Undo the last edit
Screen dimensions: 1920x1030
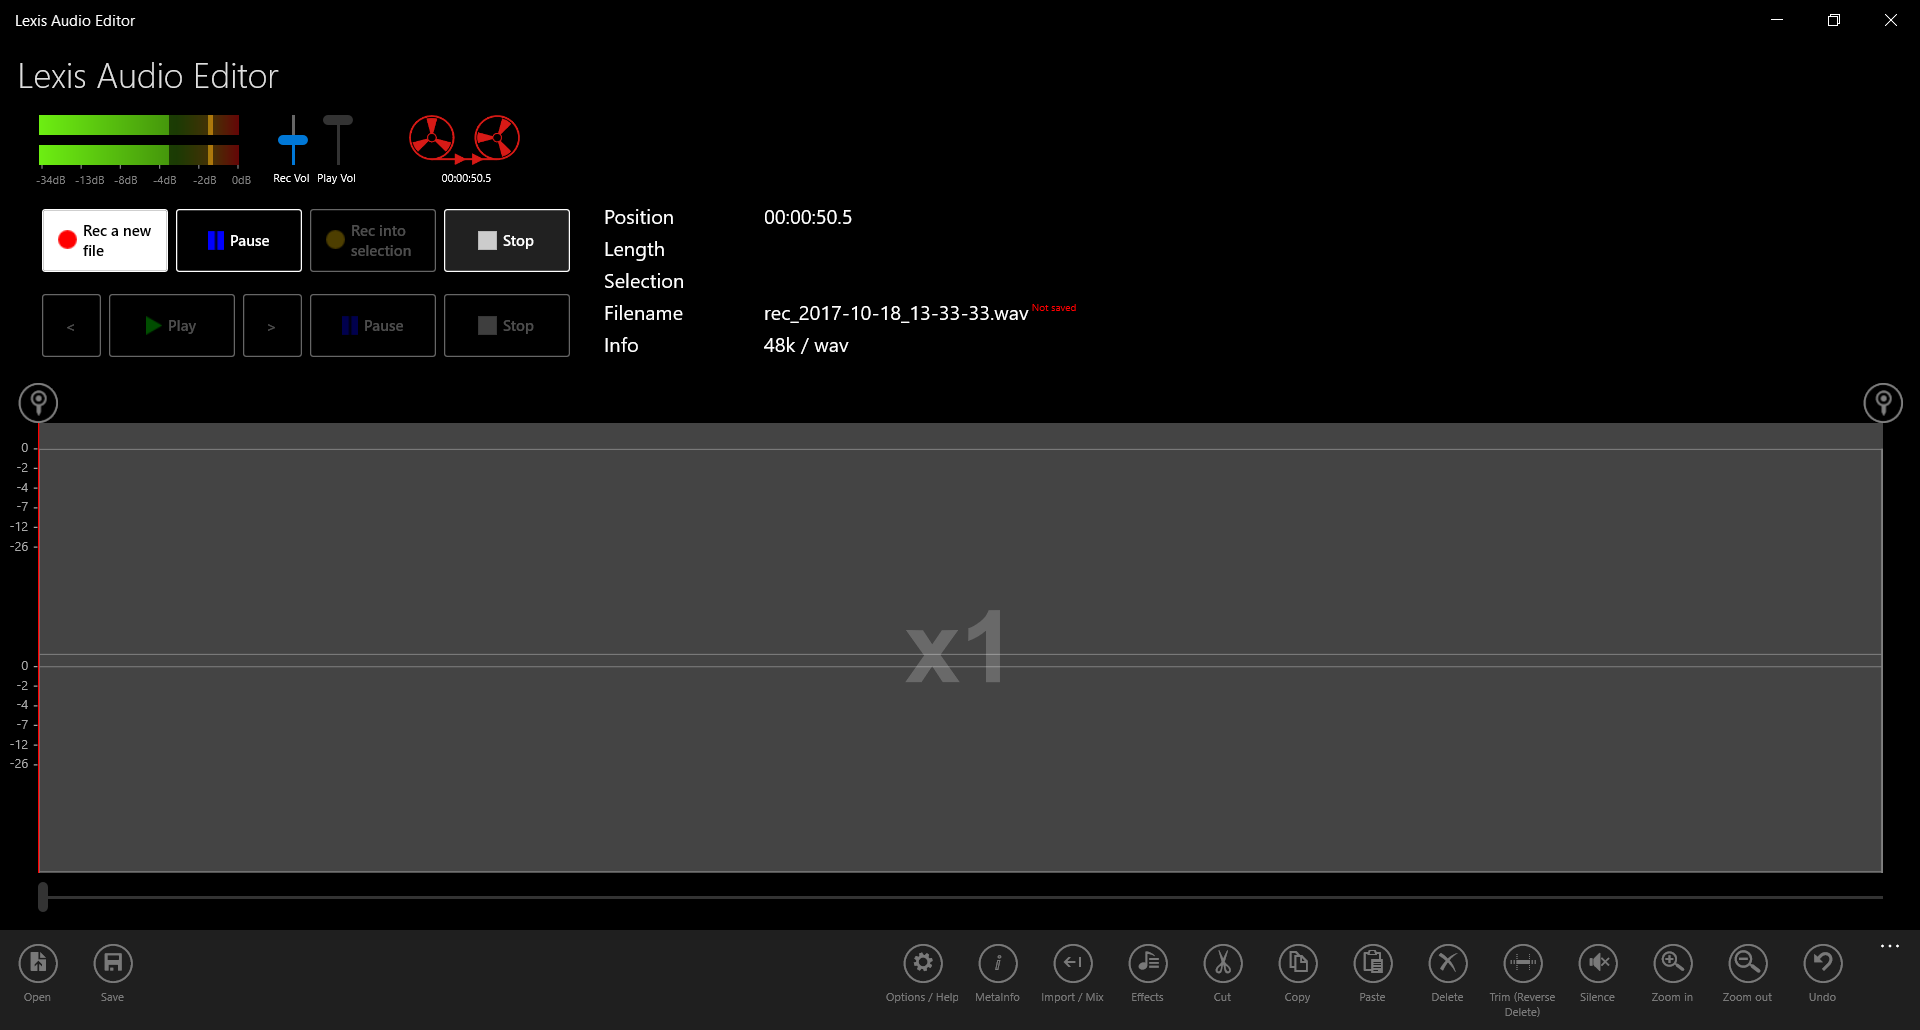(x=1822, y=963)
